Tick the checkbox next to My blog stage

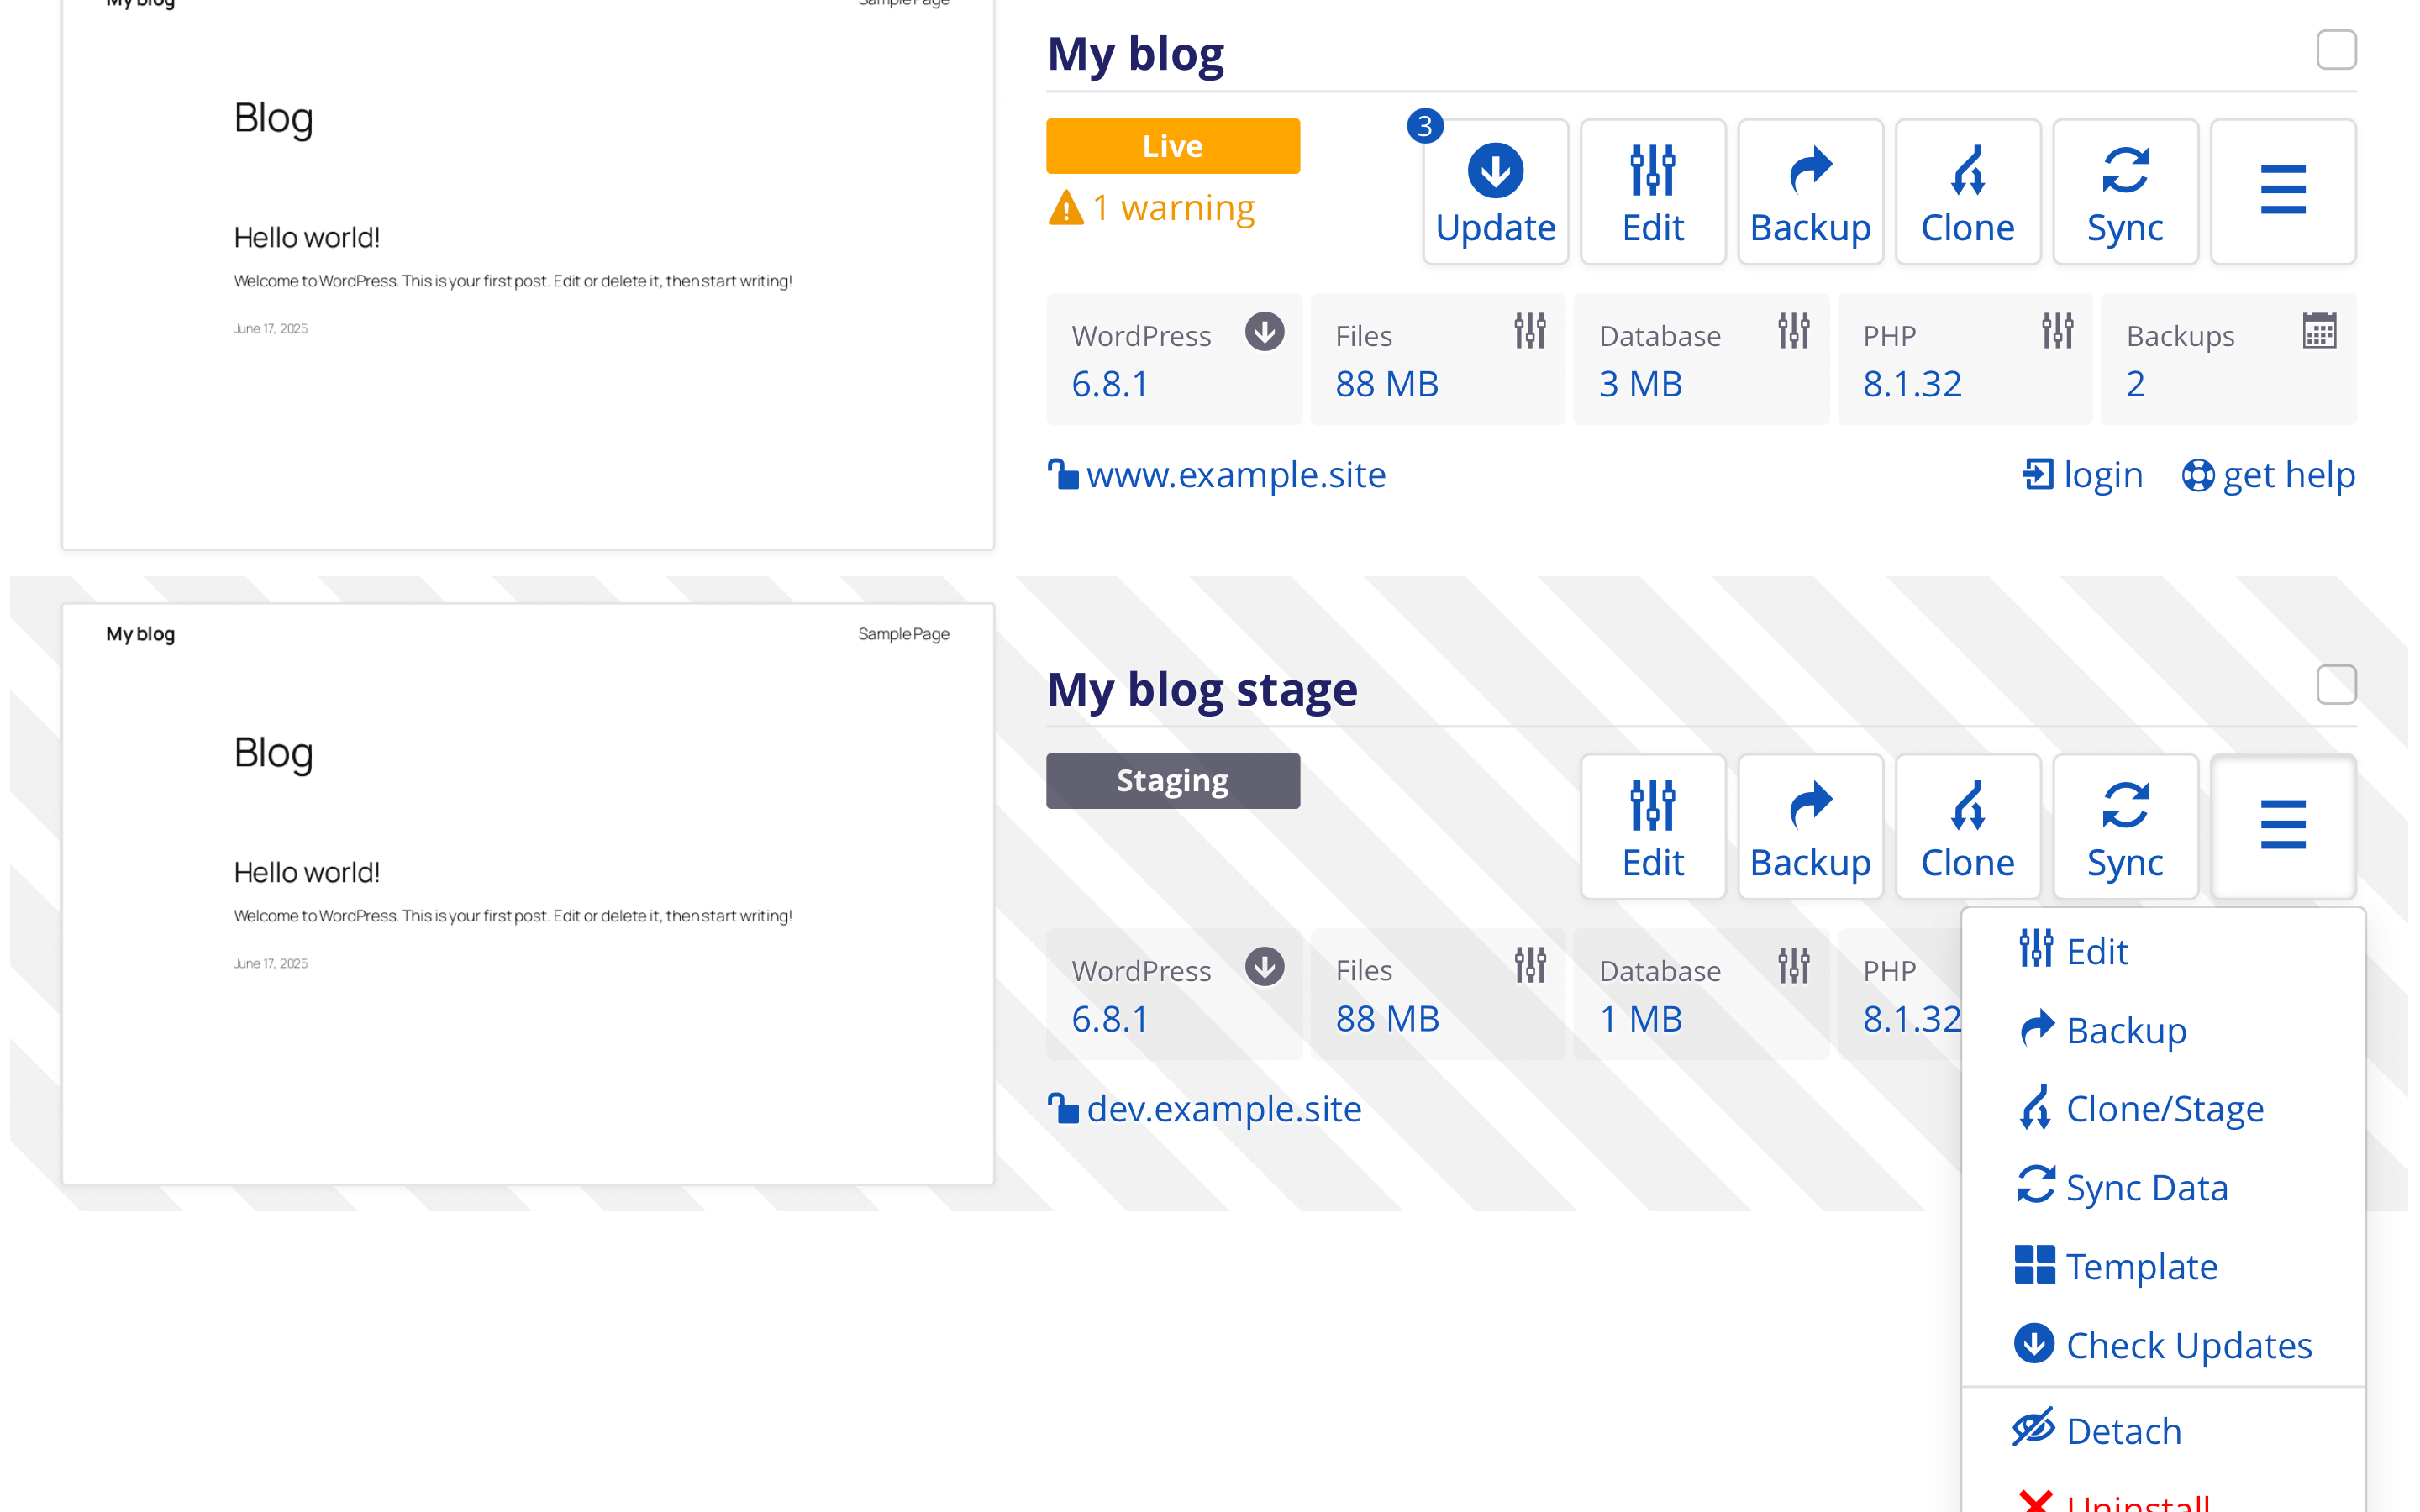[2336, 685]
